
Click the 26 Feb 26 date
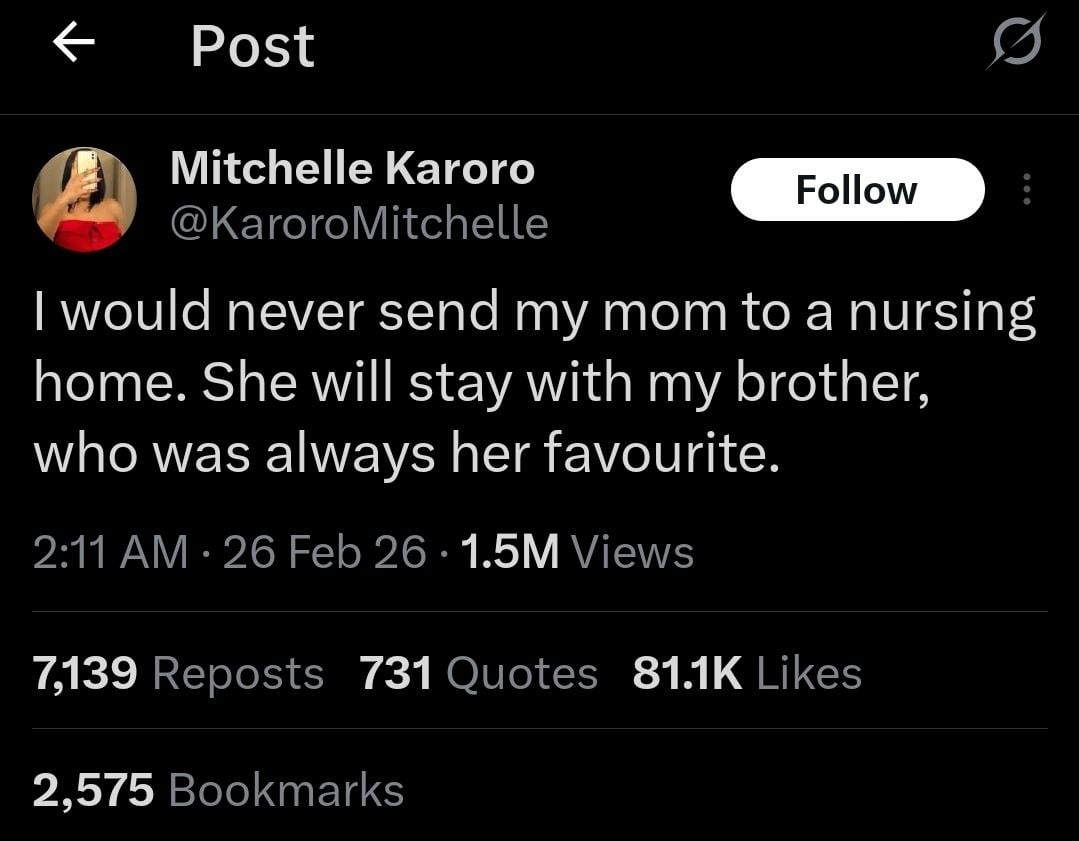point(324,552)
